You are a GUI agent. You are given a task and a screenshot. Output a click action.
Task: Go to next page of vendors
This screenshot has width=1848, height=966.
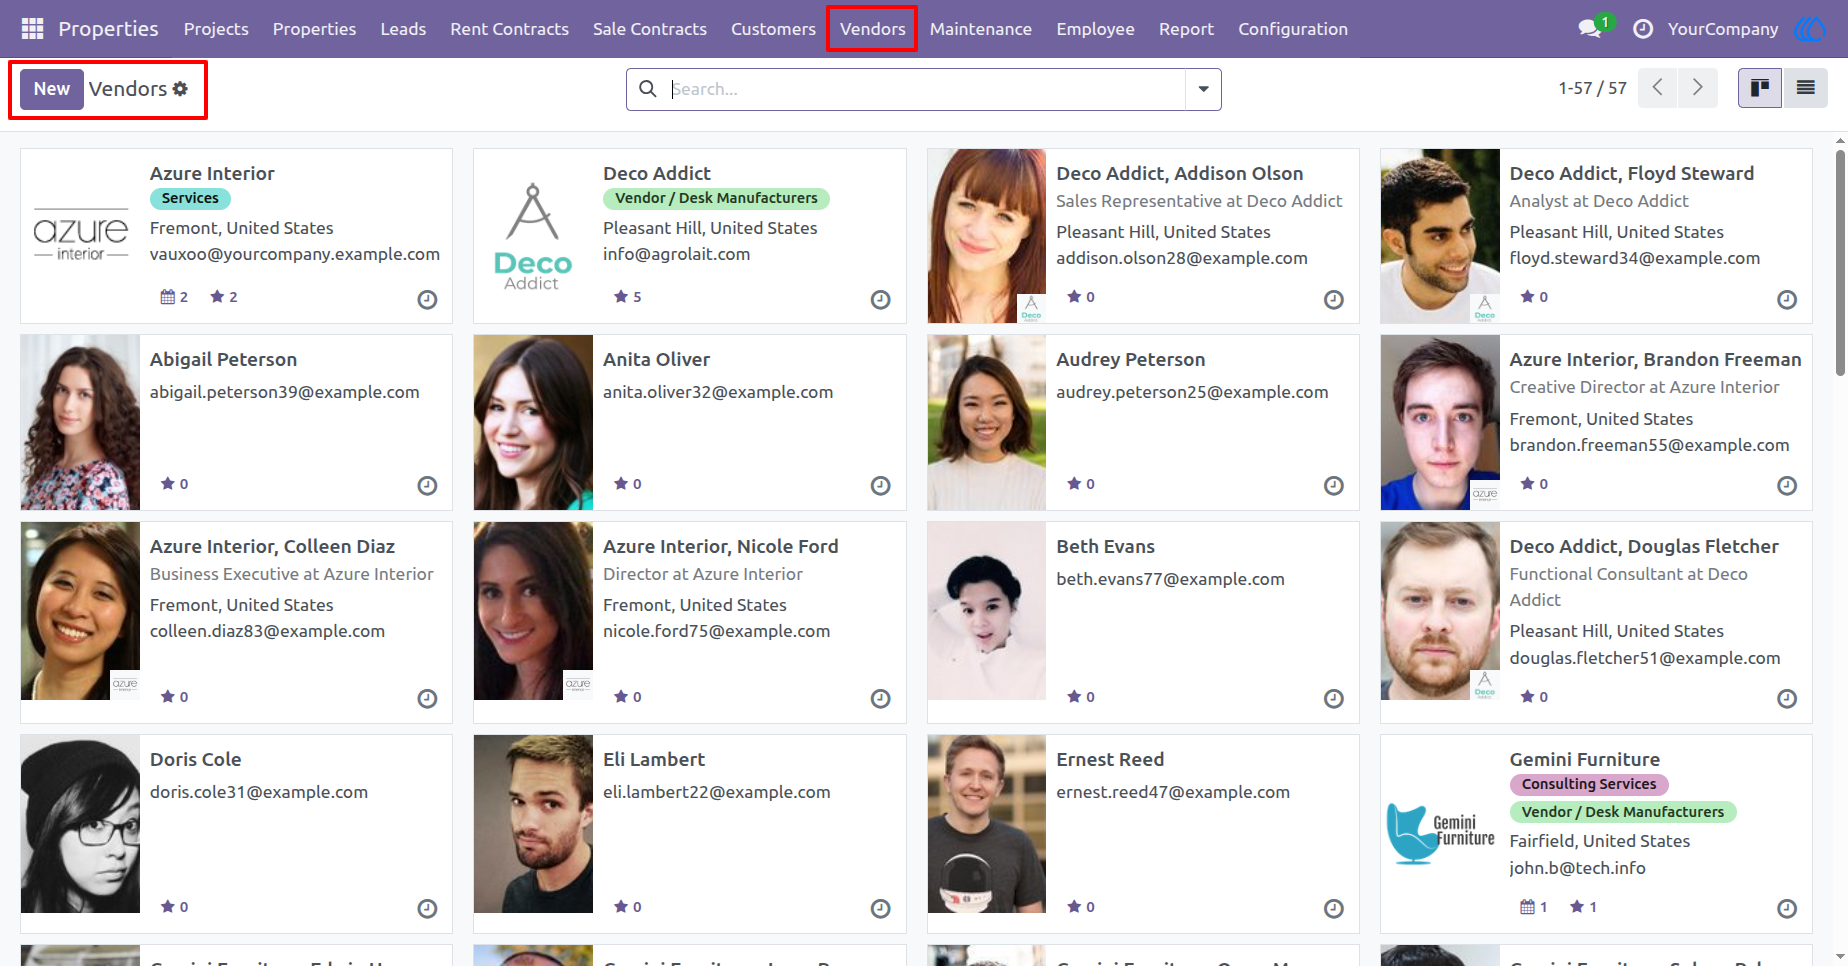coord(1697,88)
